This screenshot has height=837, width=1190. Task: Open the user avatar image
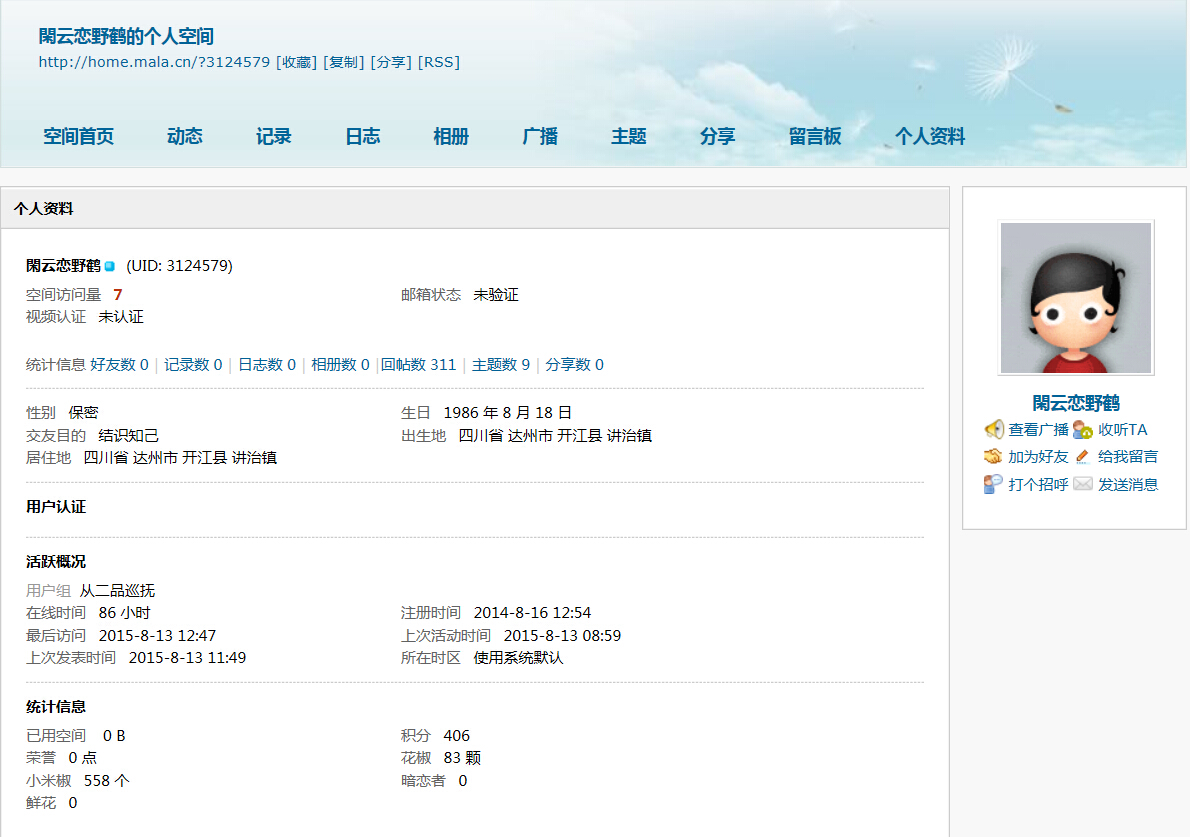(1075, 298)
